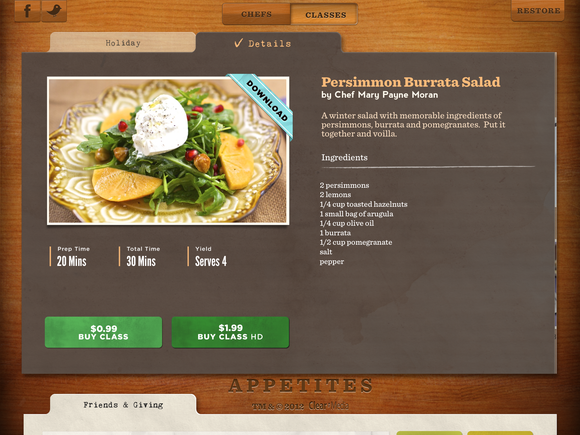Screen dimensions: 580x435
Task: Click the Restore purchases button
Action: (x=538, y=10)
